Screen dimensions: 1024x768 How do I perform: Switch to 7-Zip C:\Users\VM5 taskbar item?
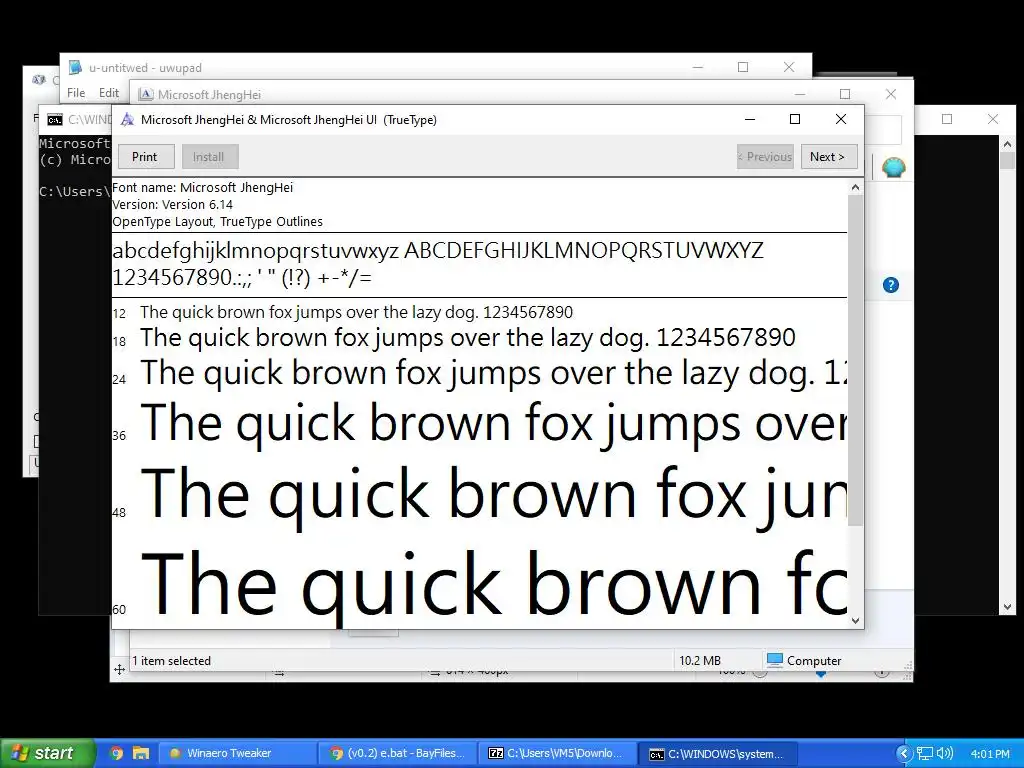[x=558, y=753]
